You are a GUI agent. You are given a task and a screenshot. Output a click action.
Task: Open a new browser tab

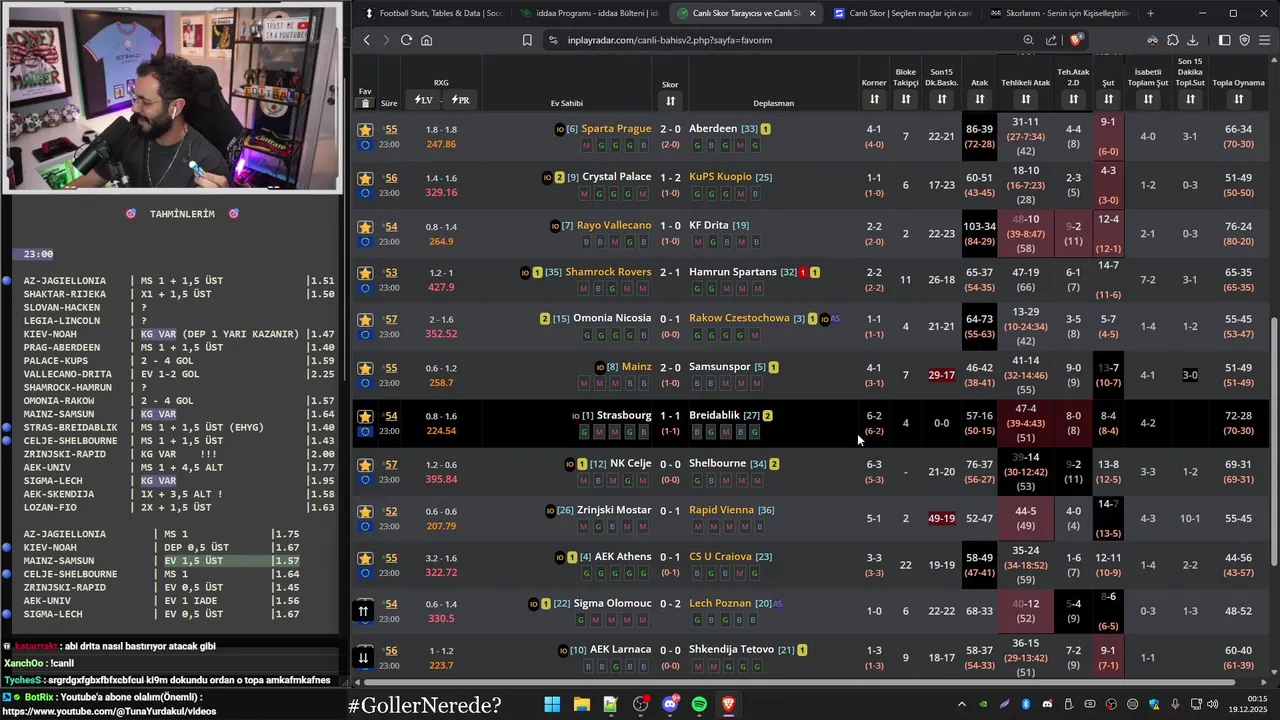(x=1150, y=13)
